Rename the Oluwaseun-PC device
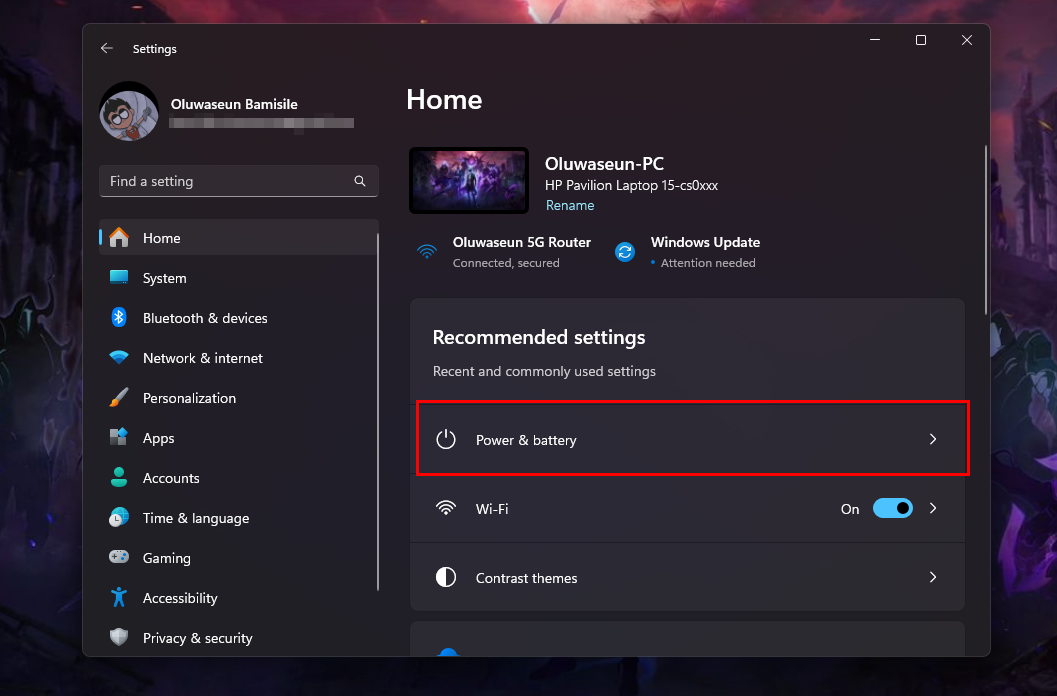This screenshot has width=1057, height=696. point(570,205)
